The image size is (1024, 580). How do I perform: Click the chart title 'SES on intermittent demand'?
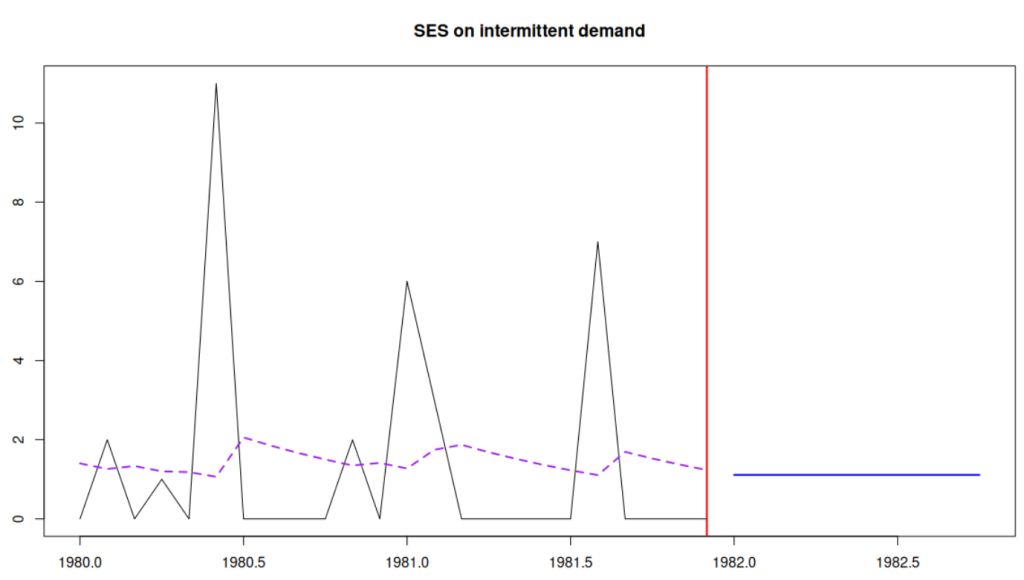tap(529, 31)
